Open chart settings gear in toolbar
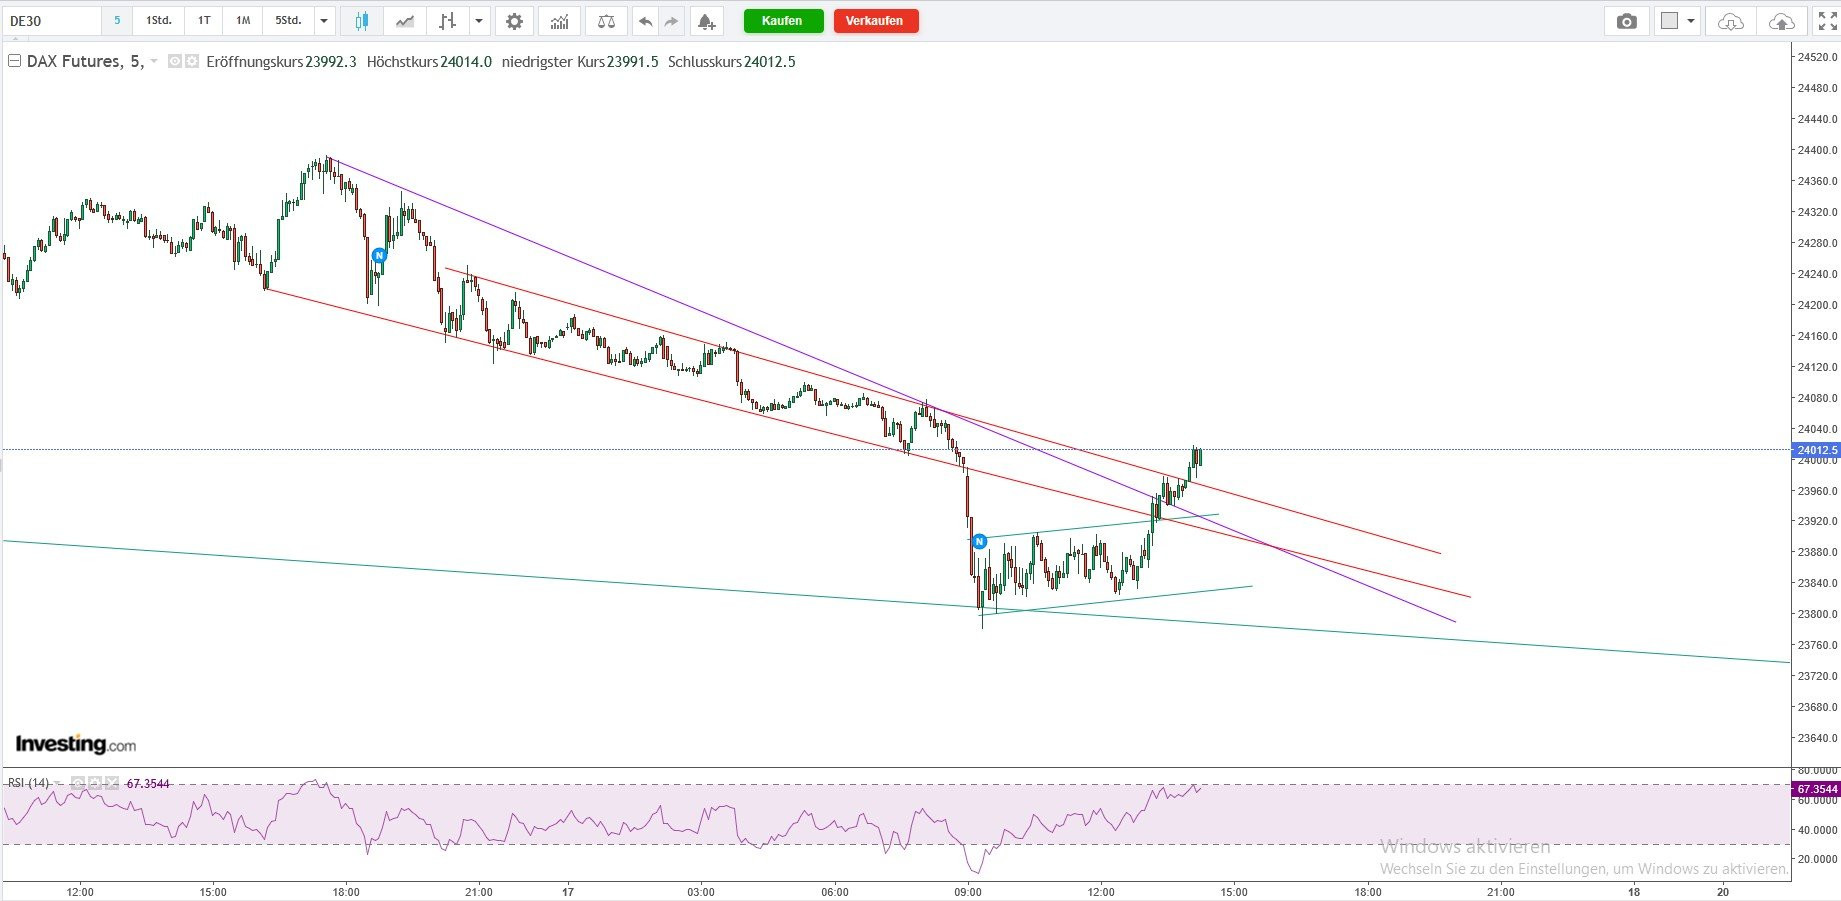The height and width of the screenshot is (901, 1841). pyautogui.click(x=514, y=21)
